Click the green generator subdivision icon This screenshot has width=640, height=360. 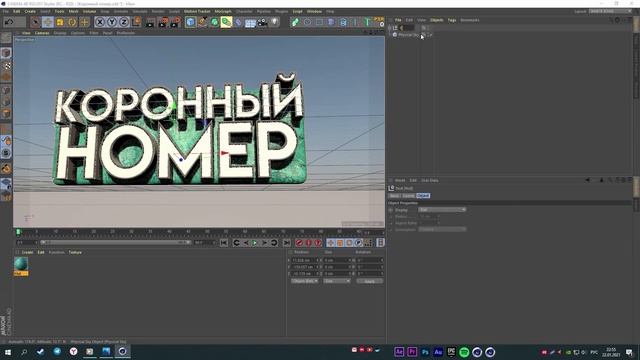(x=214, y=22)
